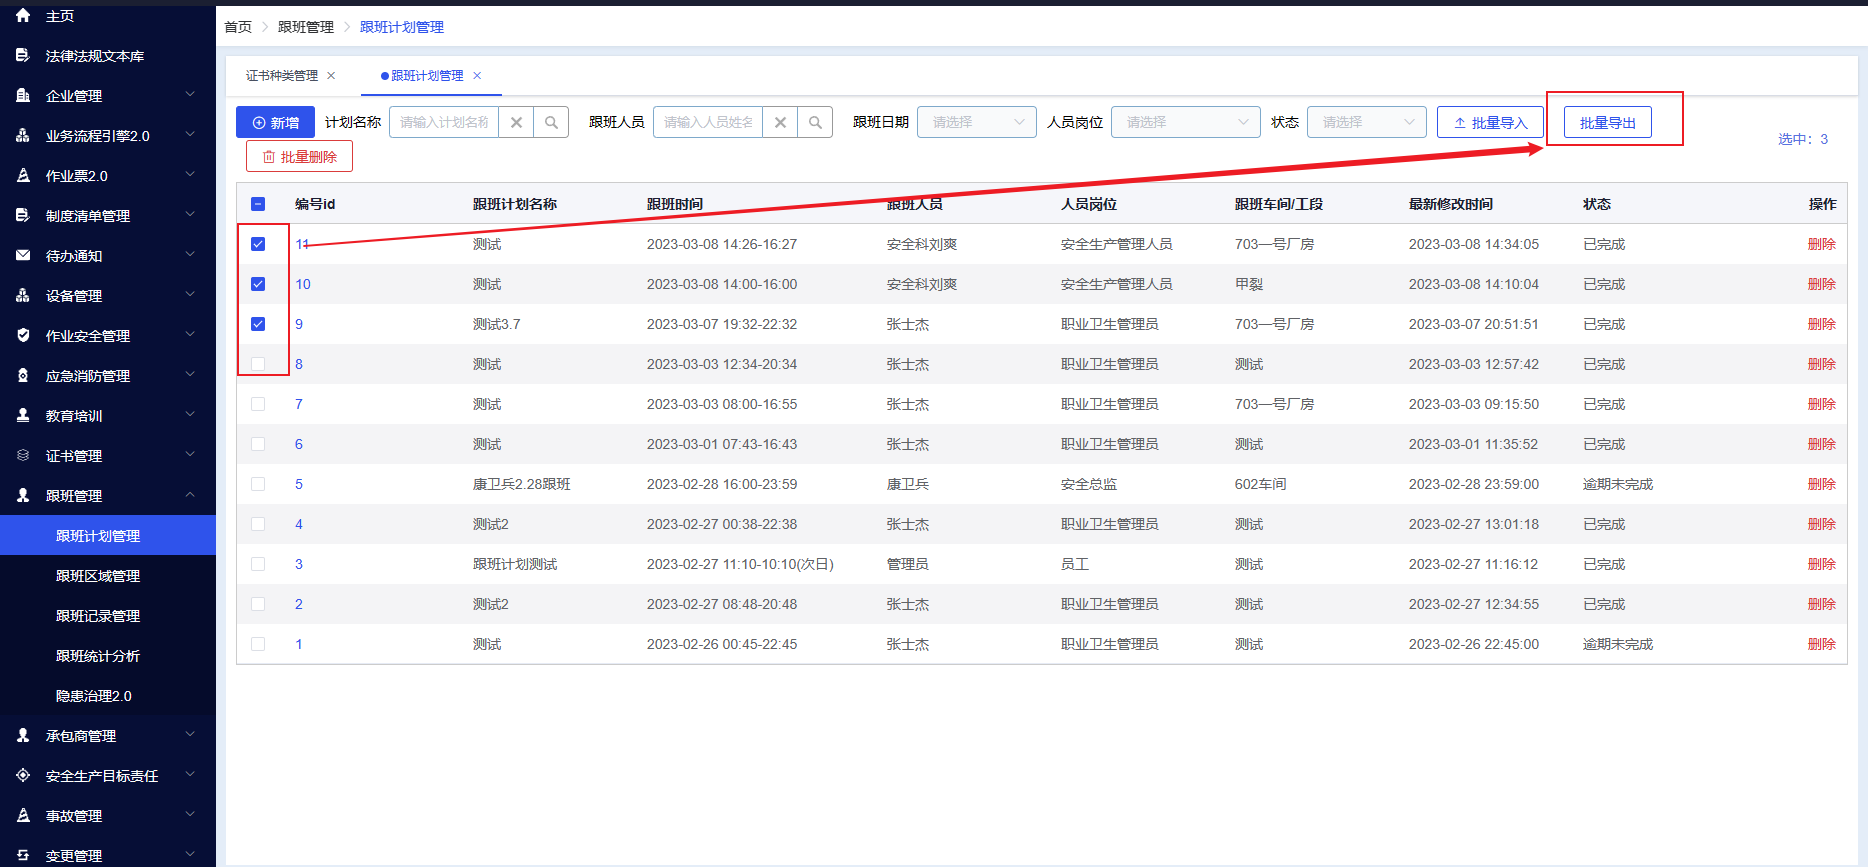Close the 跟班计划管理 tab
1868x867 pixels.
coord(477,76)
